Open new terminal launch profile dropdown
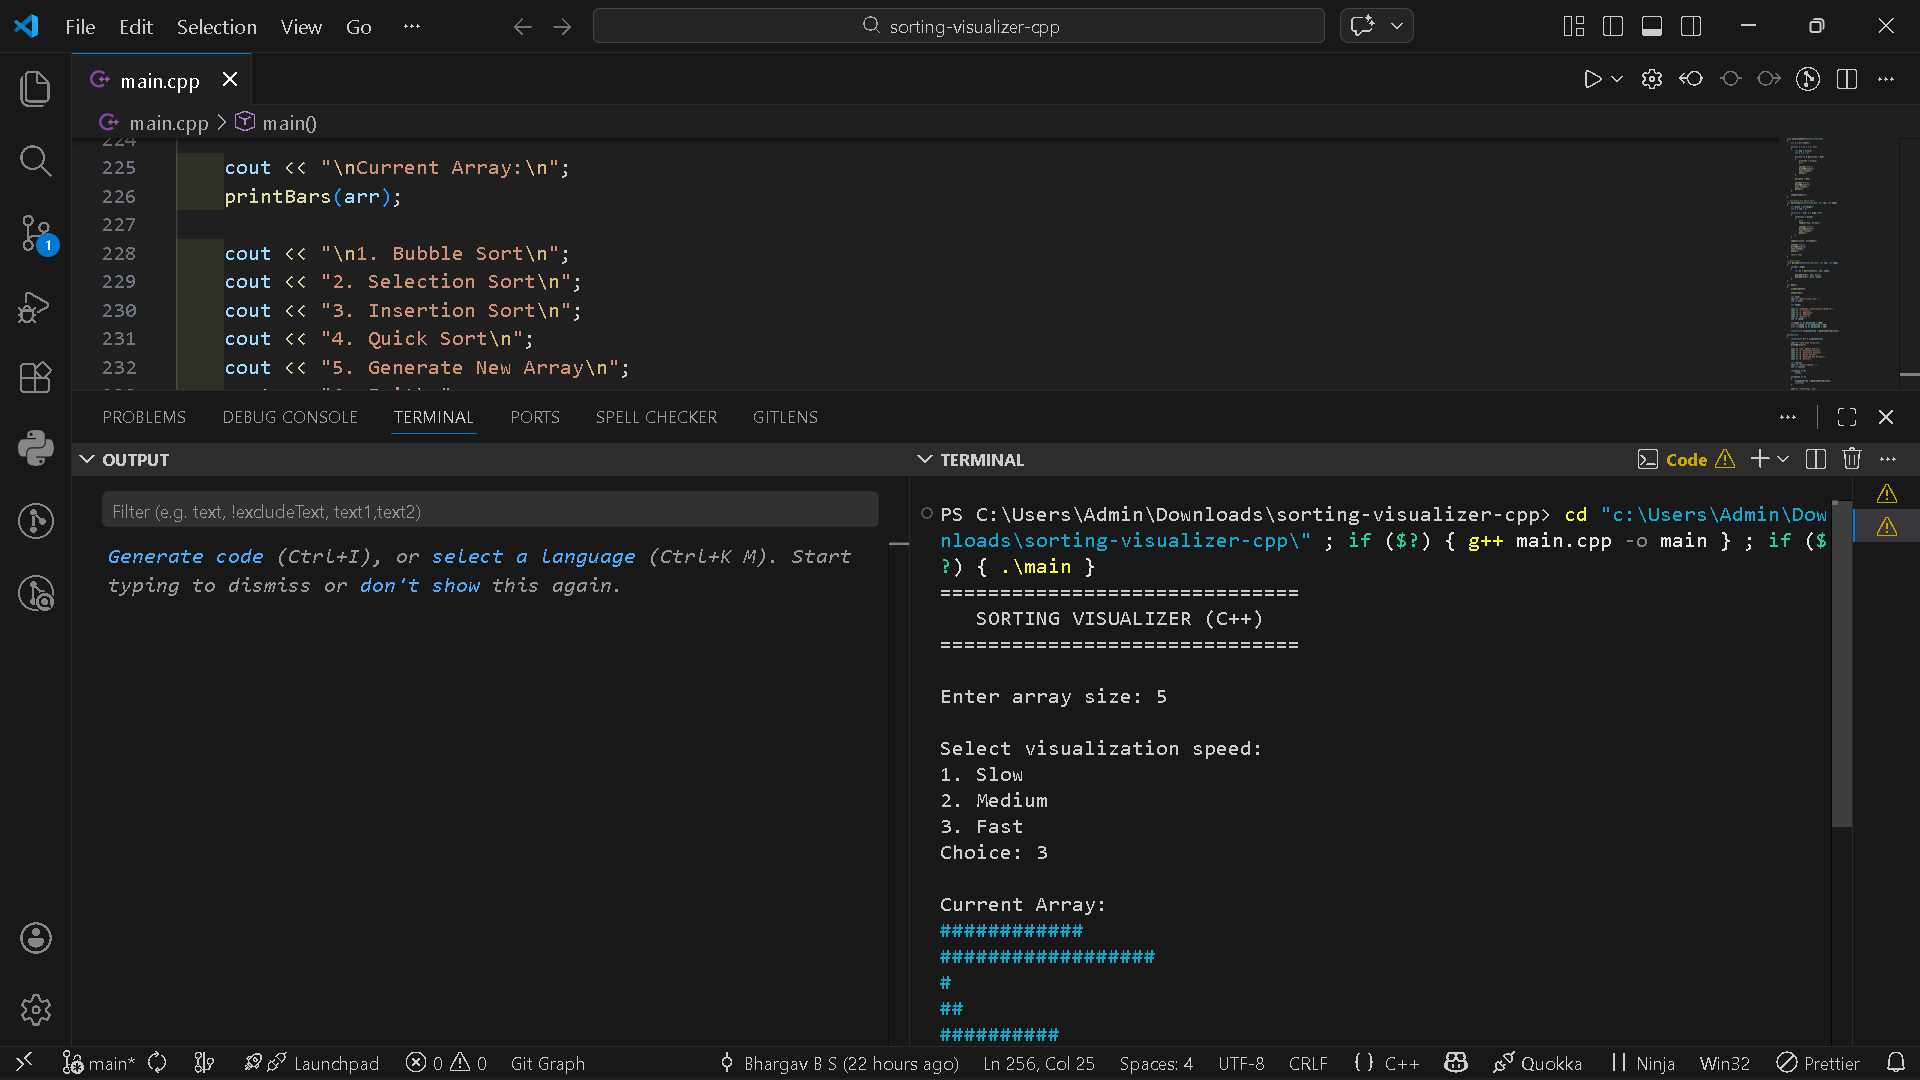 pos(1783,459)
